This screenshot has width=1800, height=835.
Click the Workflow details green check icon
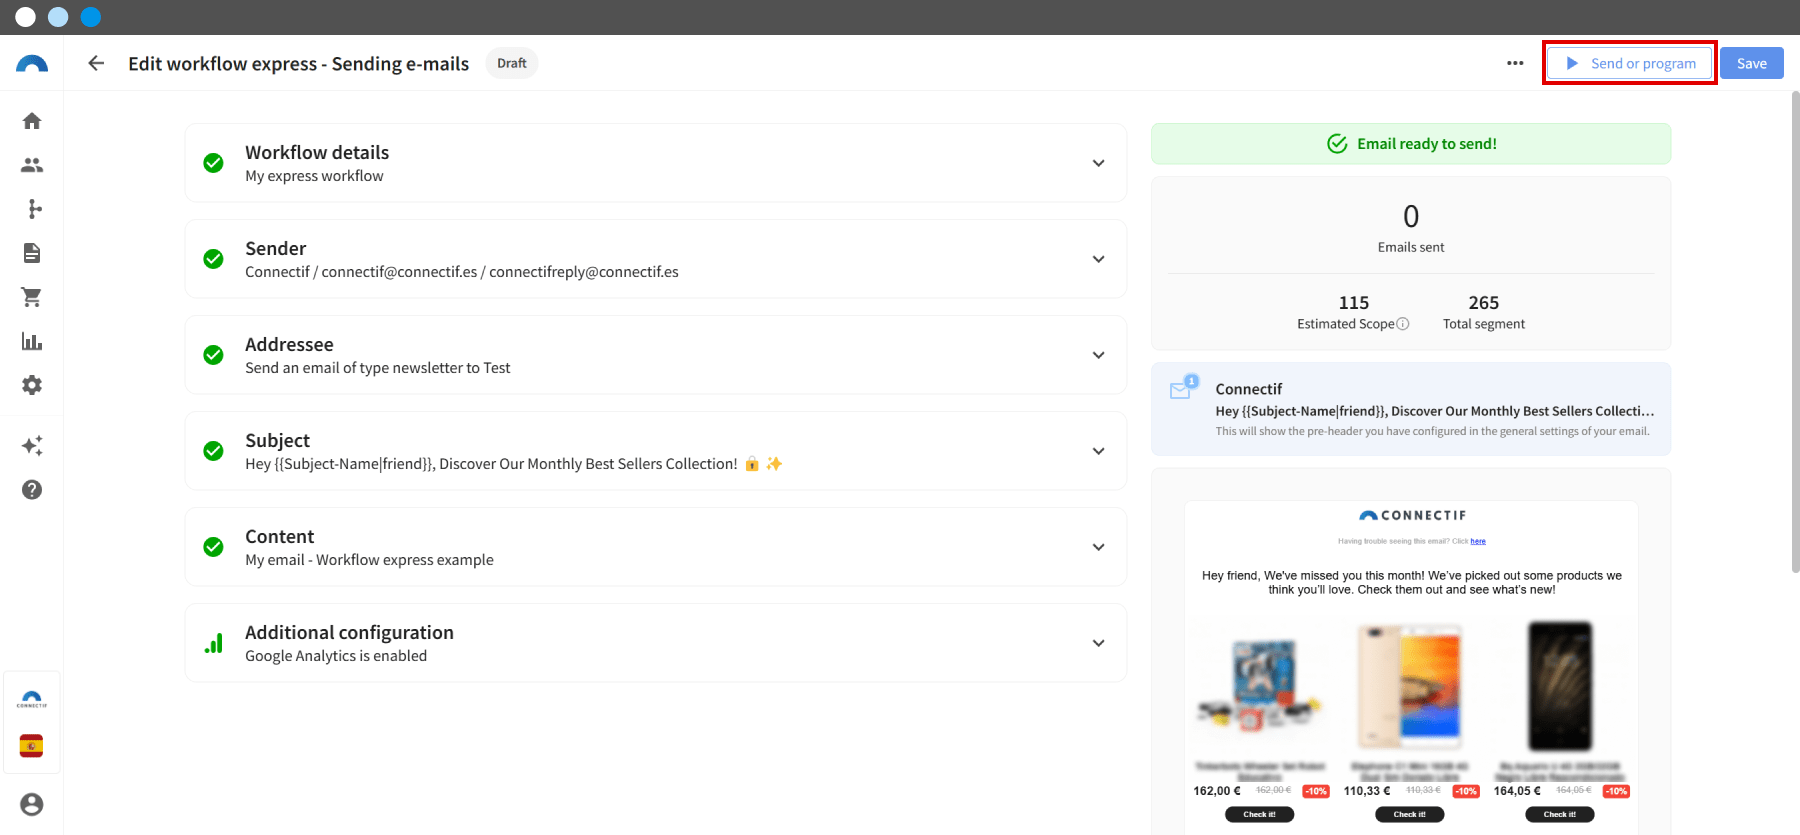(213, 163)
